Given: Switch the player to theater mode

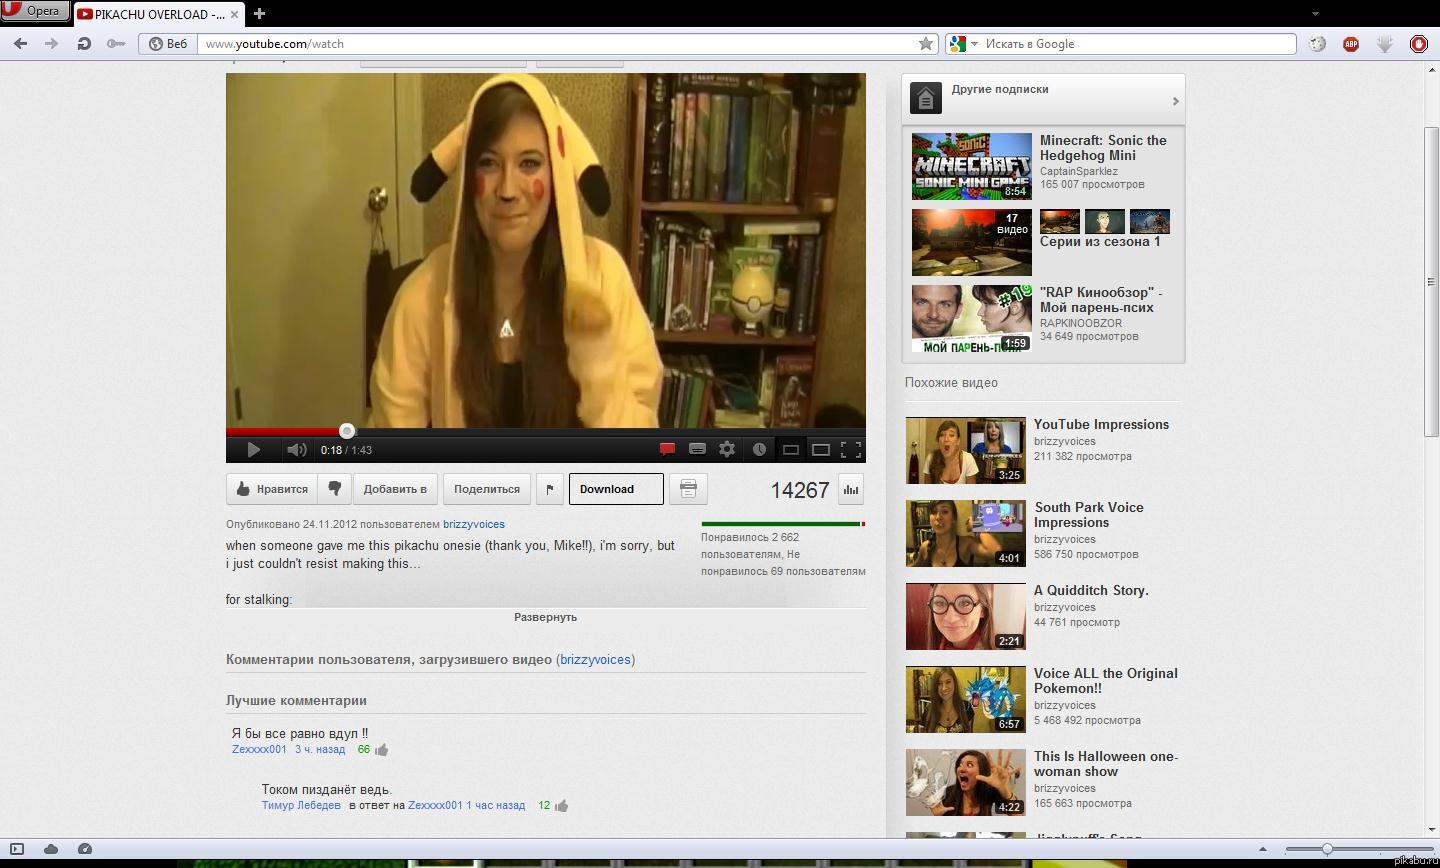Looking at the screenshot, I should point(821,449).
